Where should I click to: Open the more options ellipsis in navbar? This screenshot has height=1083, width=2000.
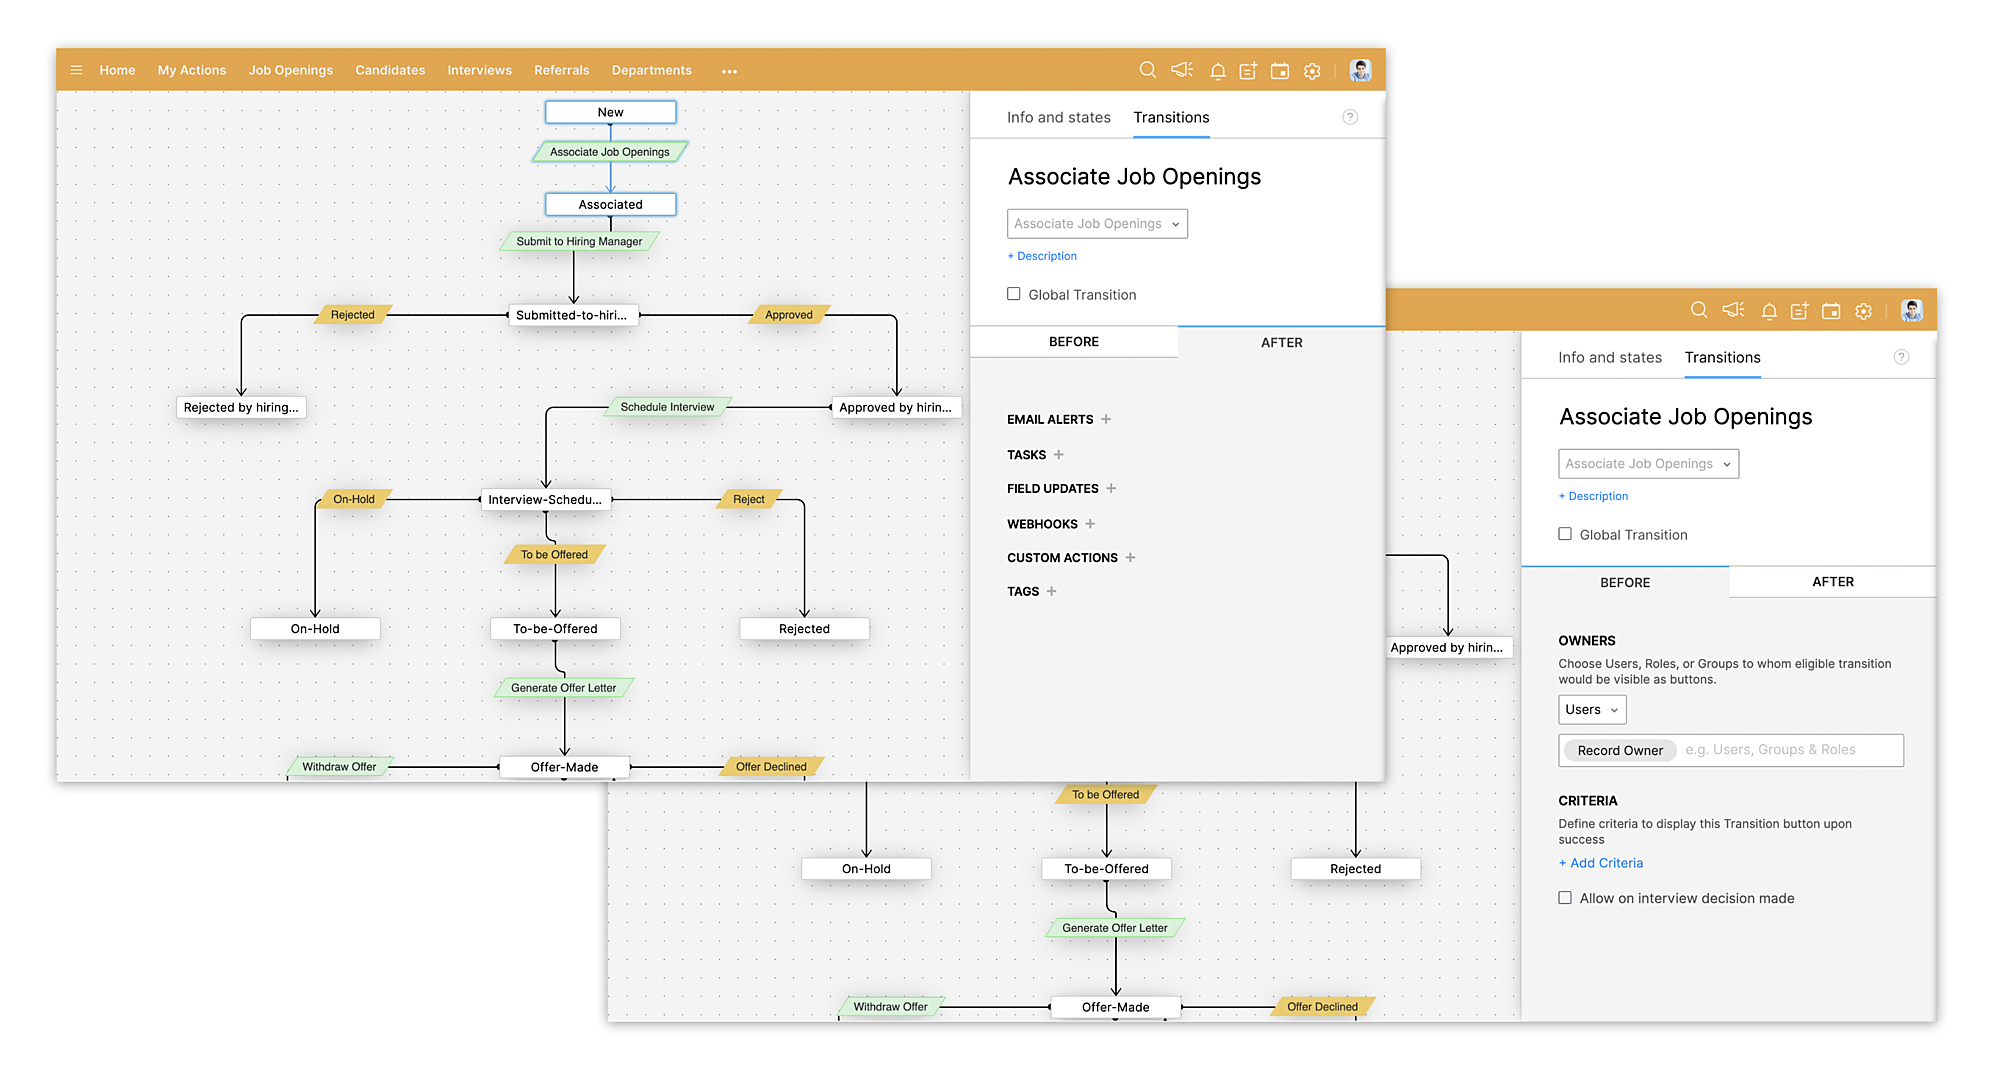729,71
